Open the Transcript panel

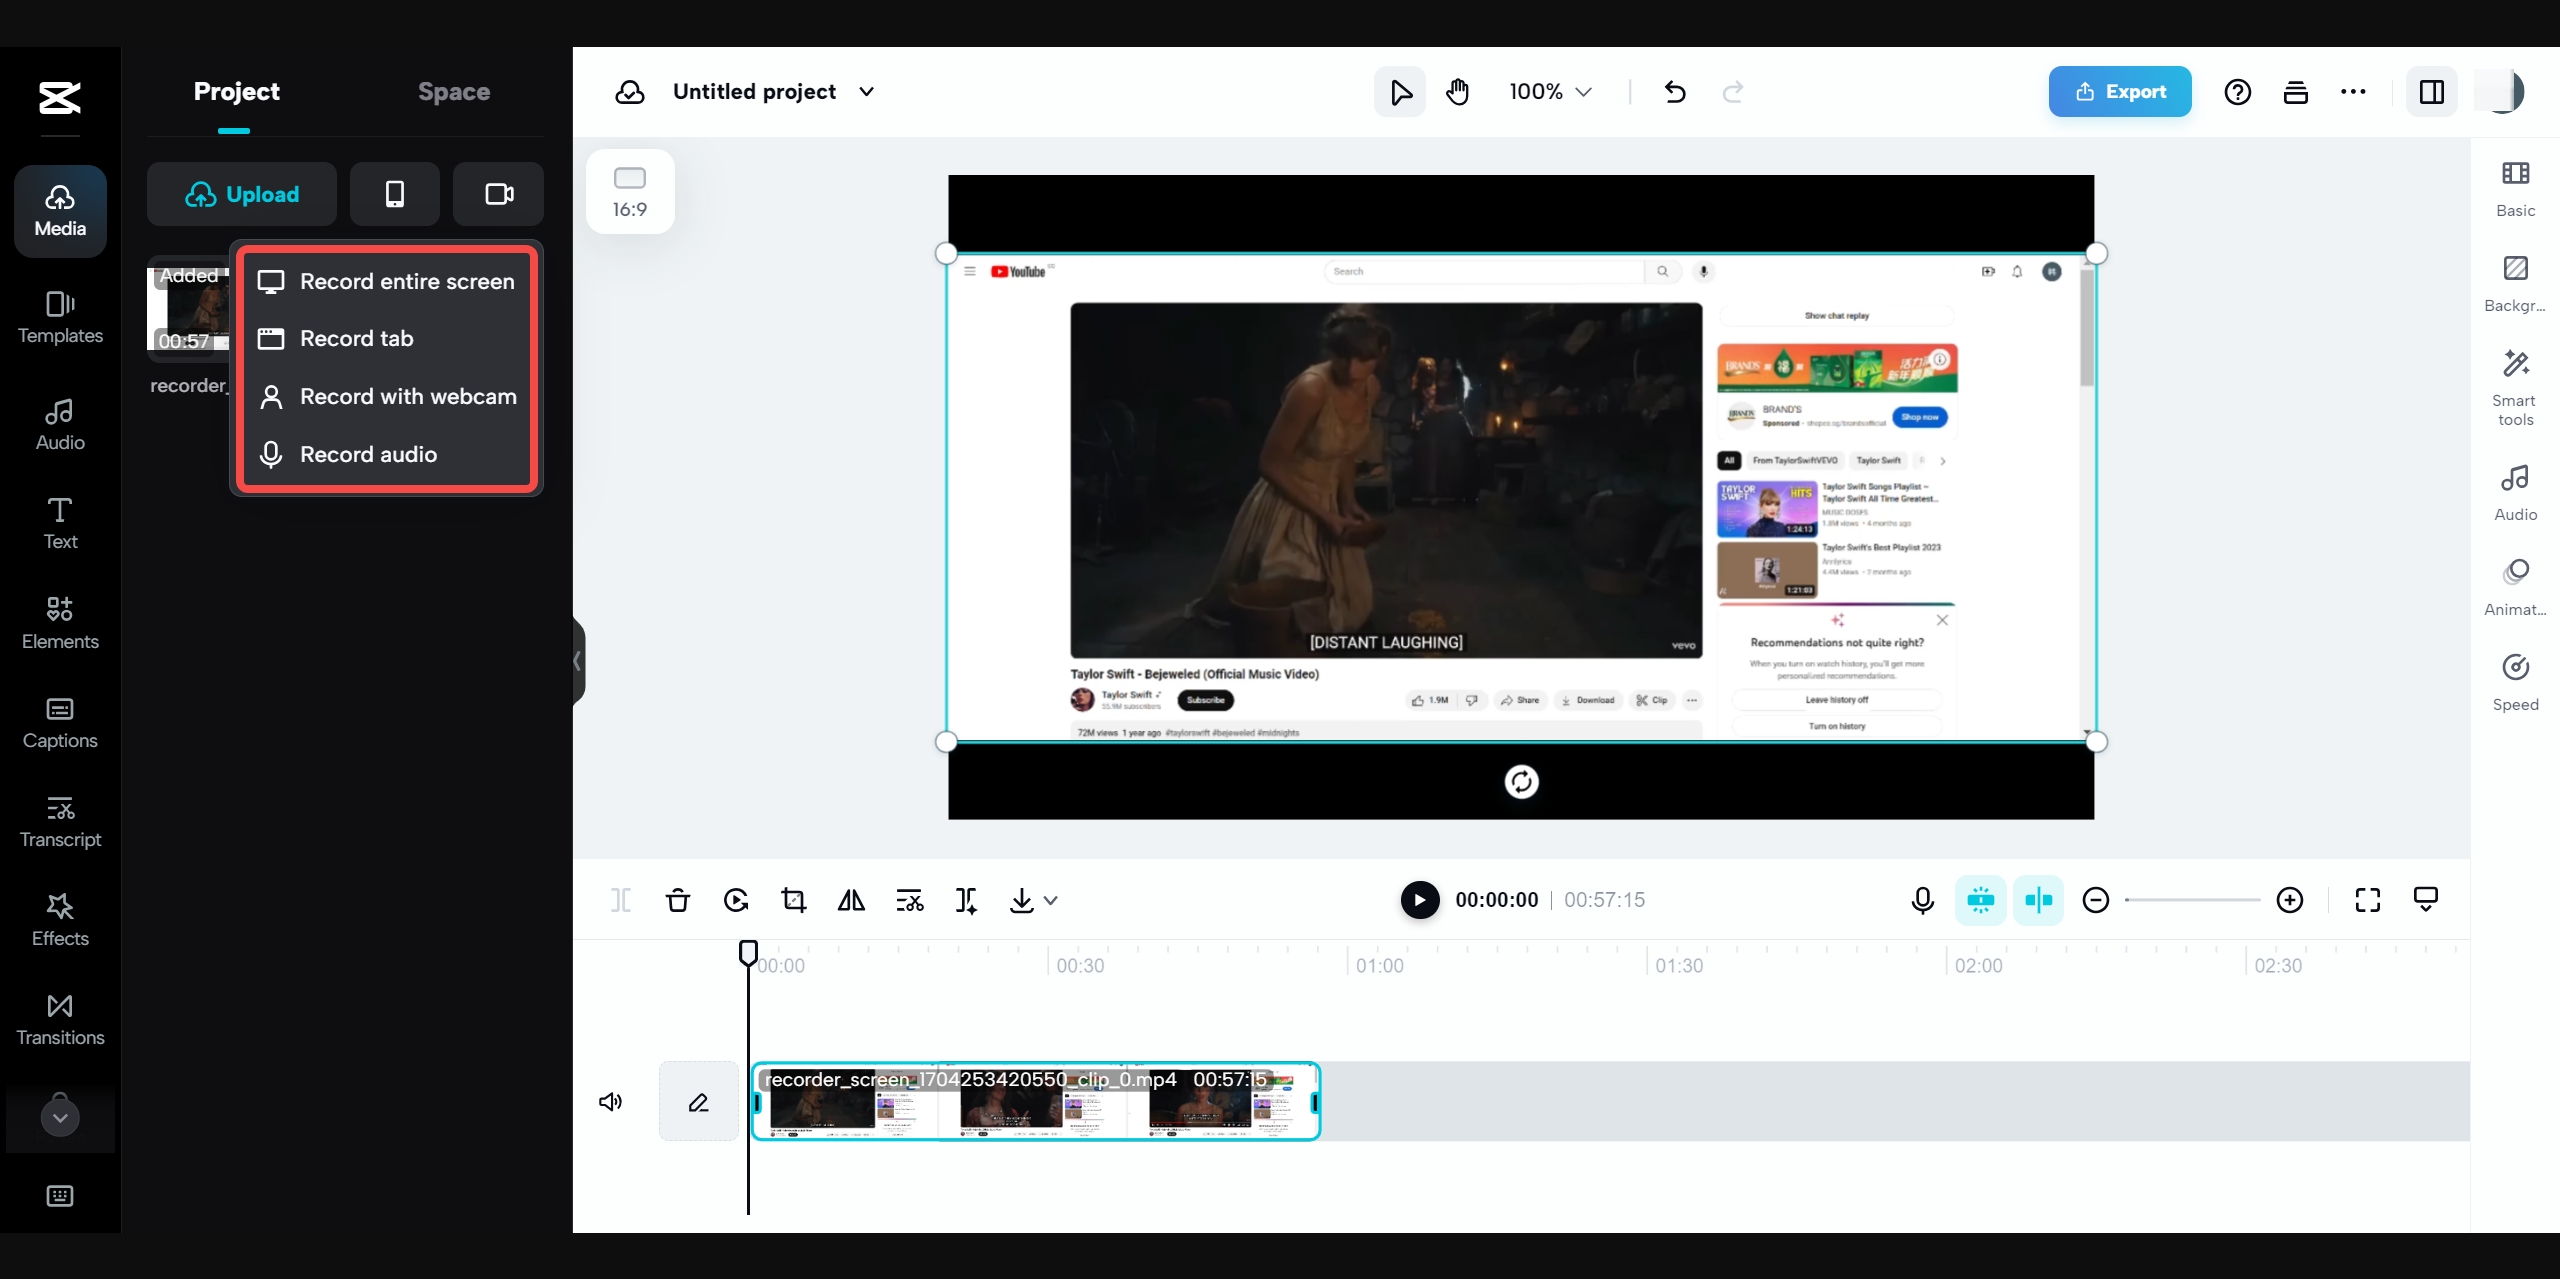(60, 822)
